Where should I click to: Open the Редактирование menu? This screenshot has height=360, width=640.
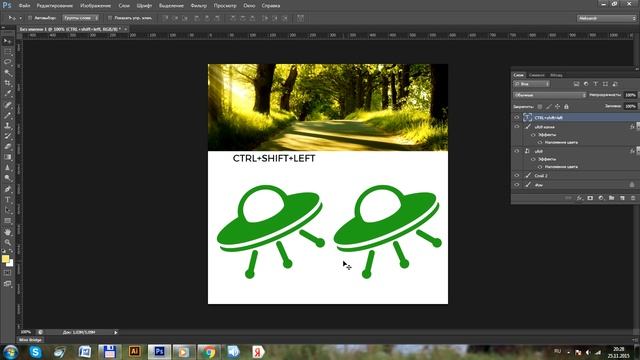click(55, 6)
